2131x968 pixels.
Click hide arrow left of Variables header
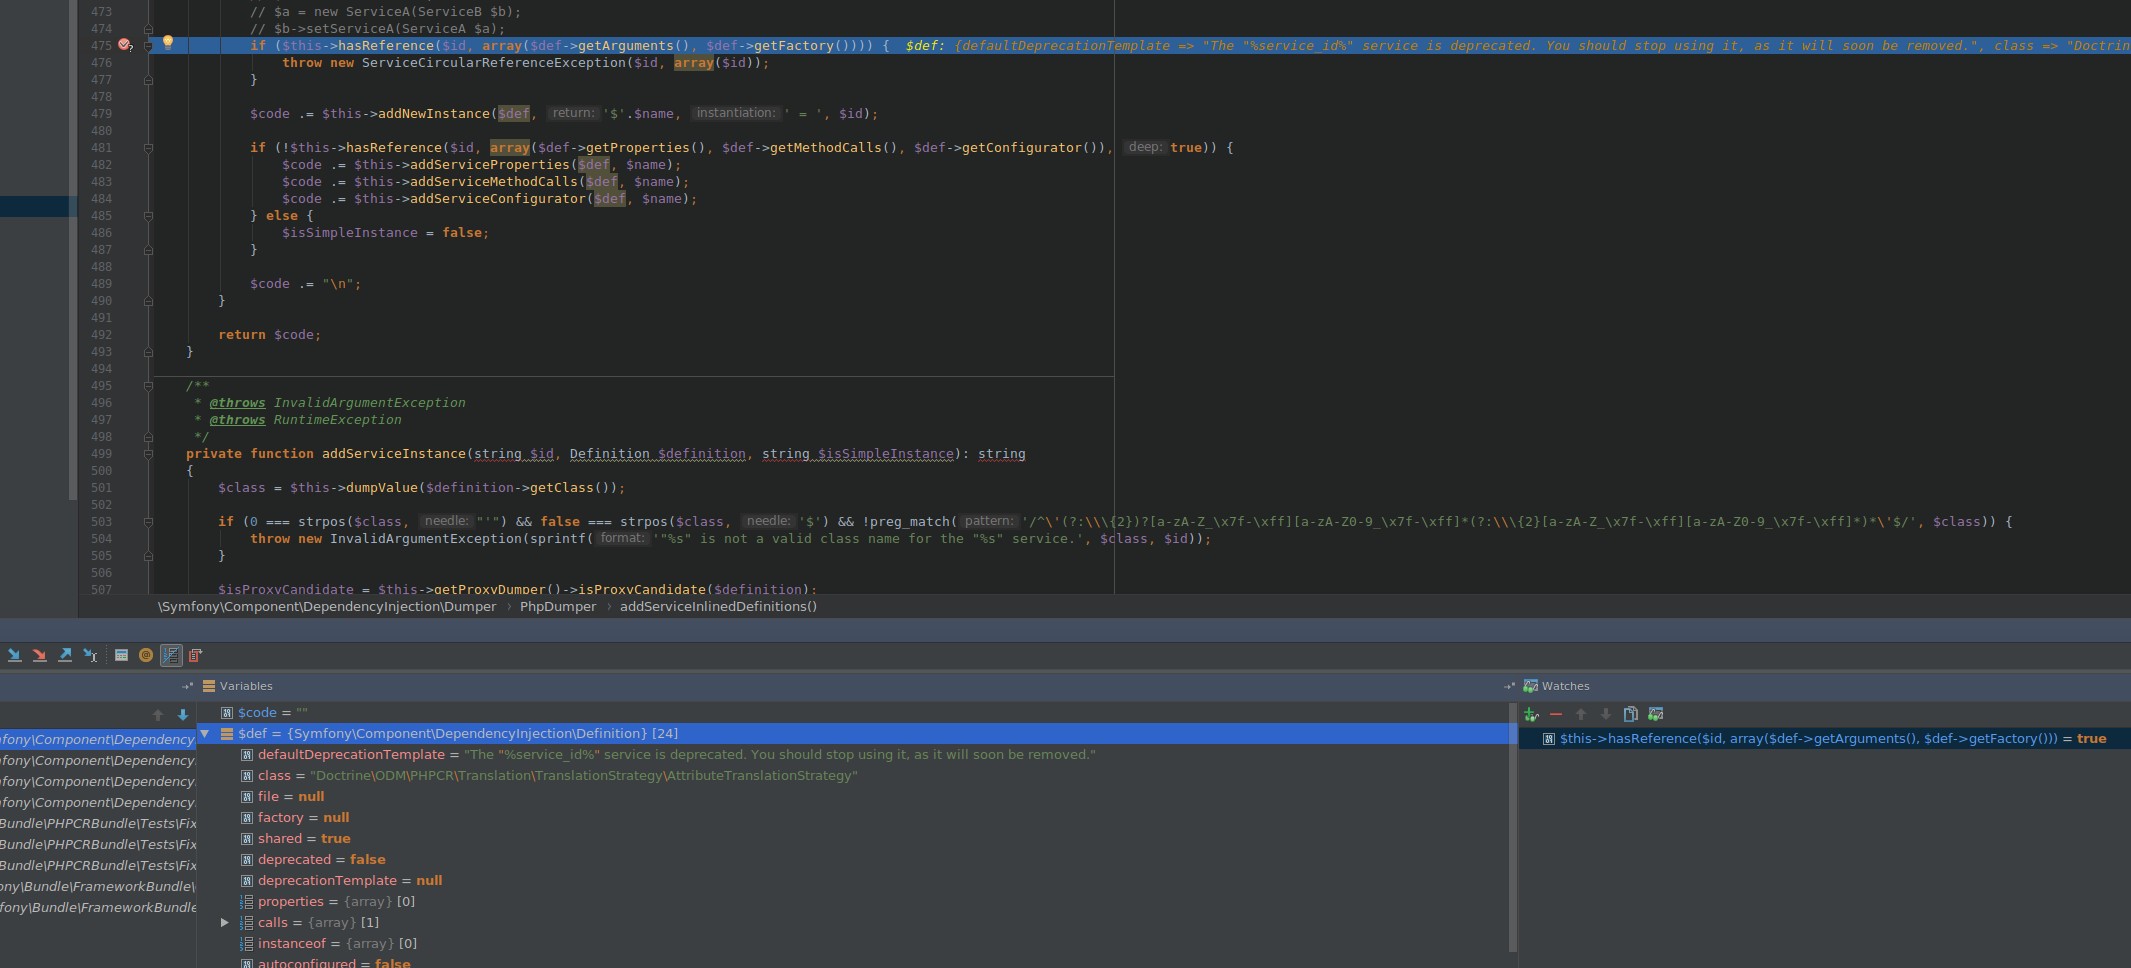click(x=187, y=686)
